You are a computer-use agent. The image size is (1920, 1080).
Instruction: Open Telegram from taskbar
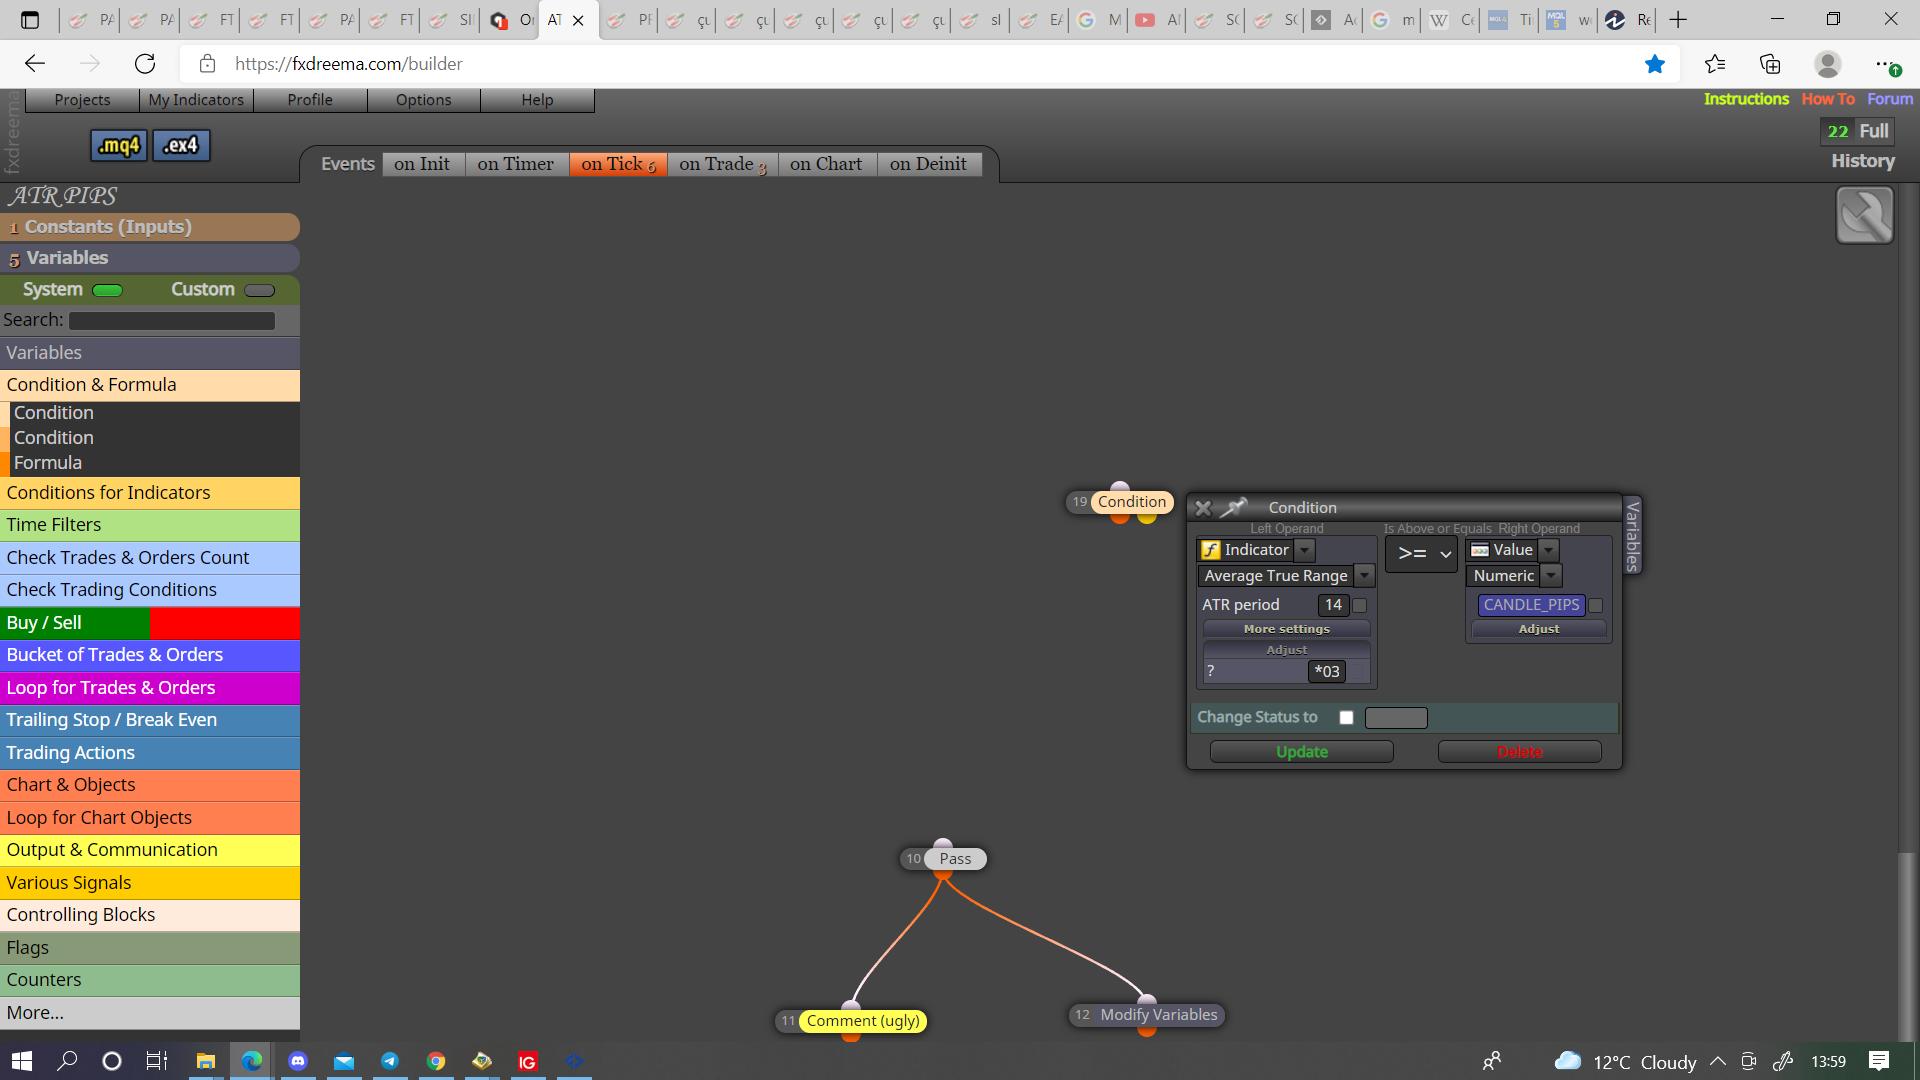[390, 1061]
